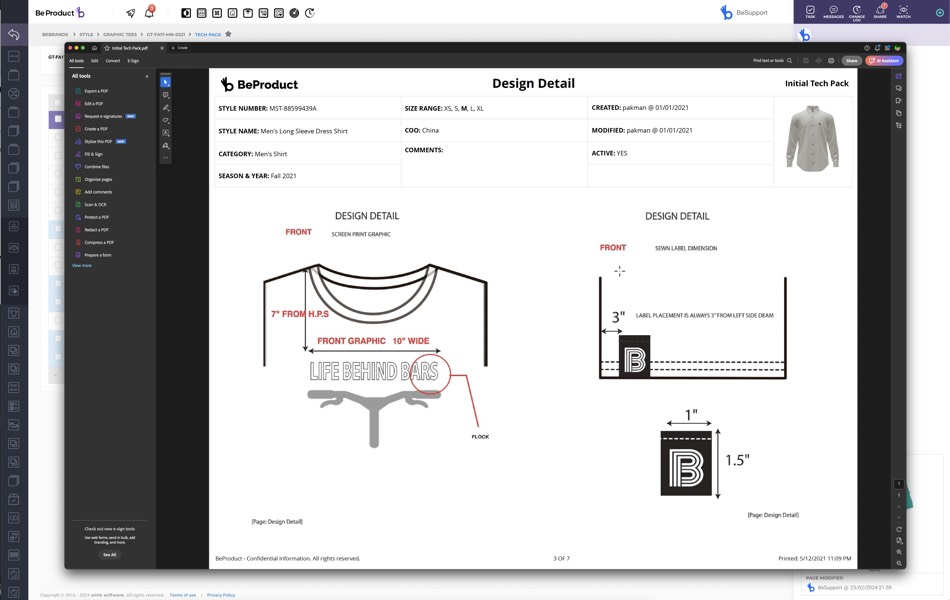Open the Acrobat notifications bell
This screenshot has width=950, height=600.
click(877, 48)
